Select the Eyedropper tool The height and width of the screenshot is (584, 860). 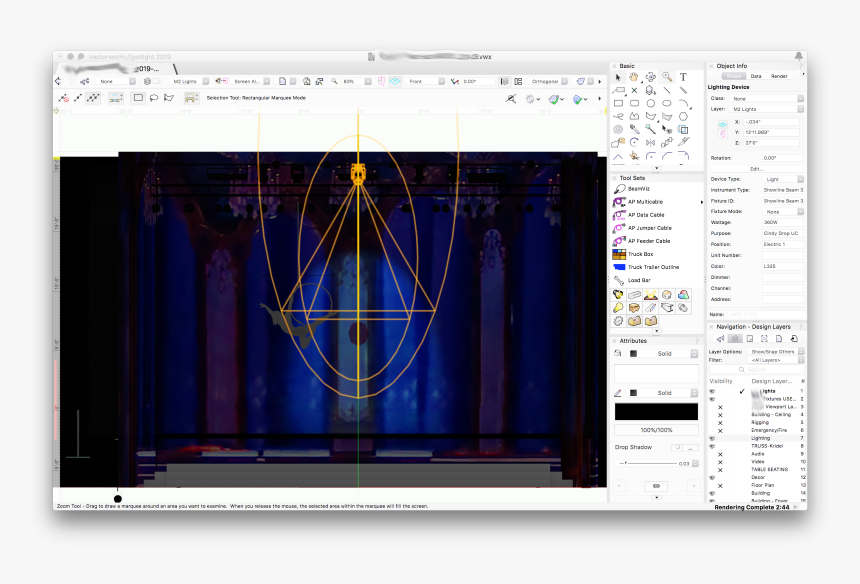pyautogui.click(x=635, y=129)
